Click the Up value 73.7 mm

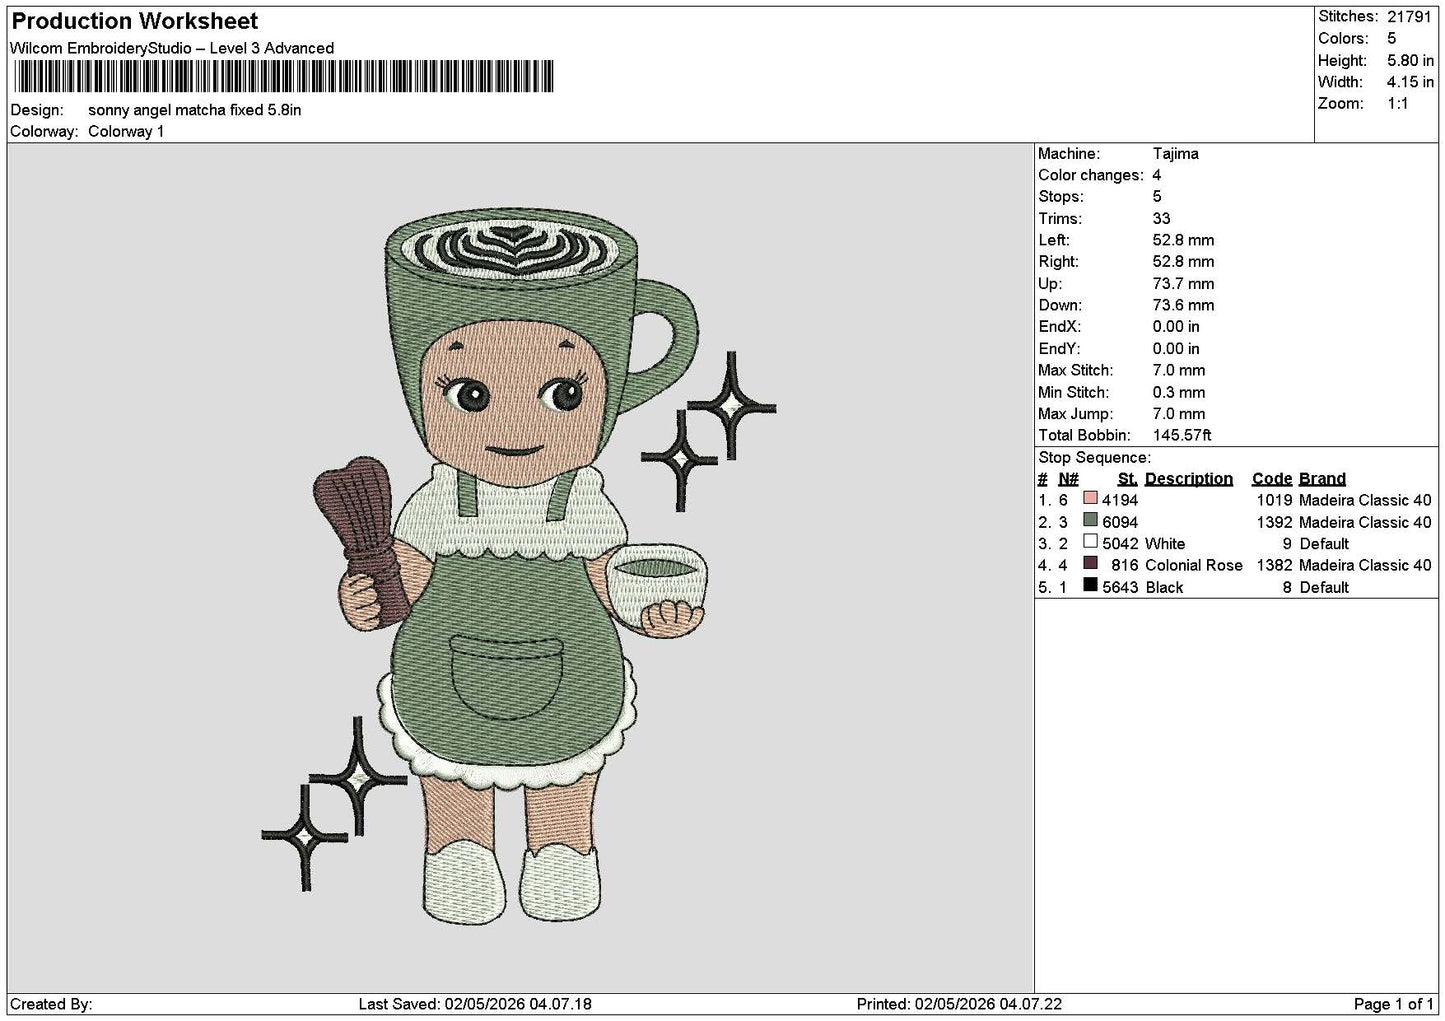(x=1183, y=283)
